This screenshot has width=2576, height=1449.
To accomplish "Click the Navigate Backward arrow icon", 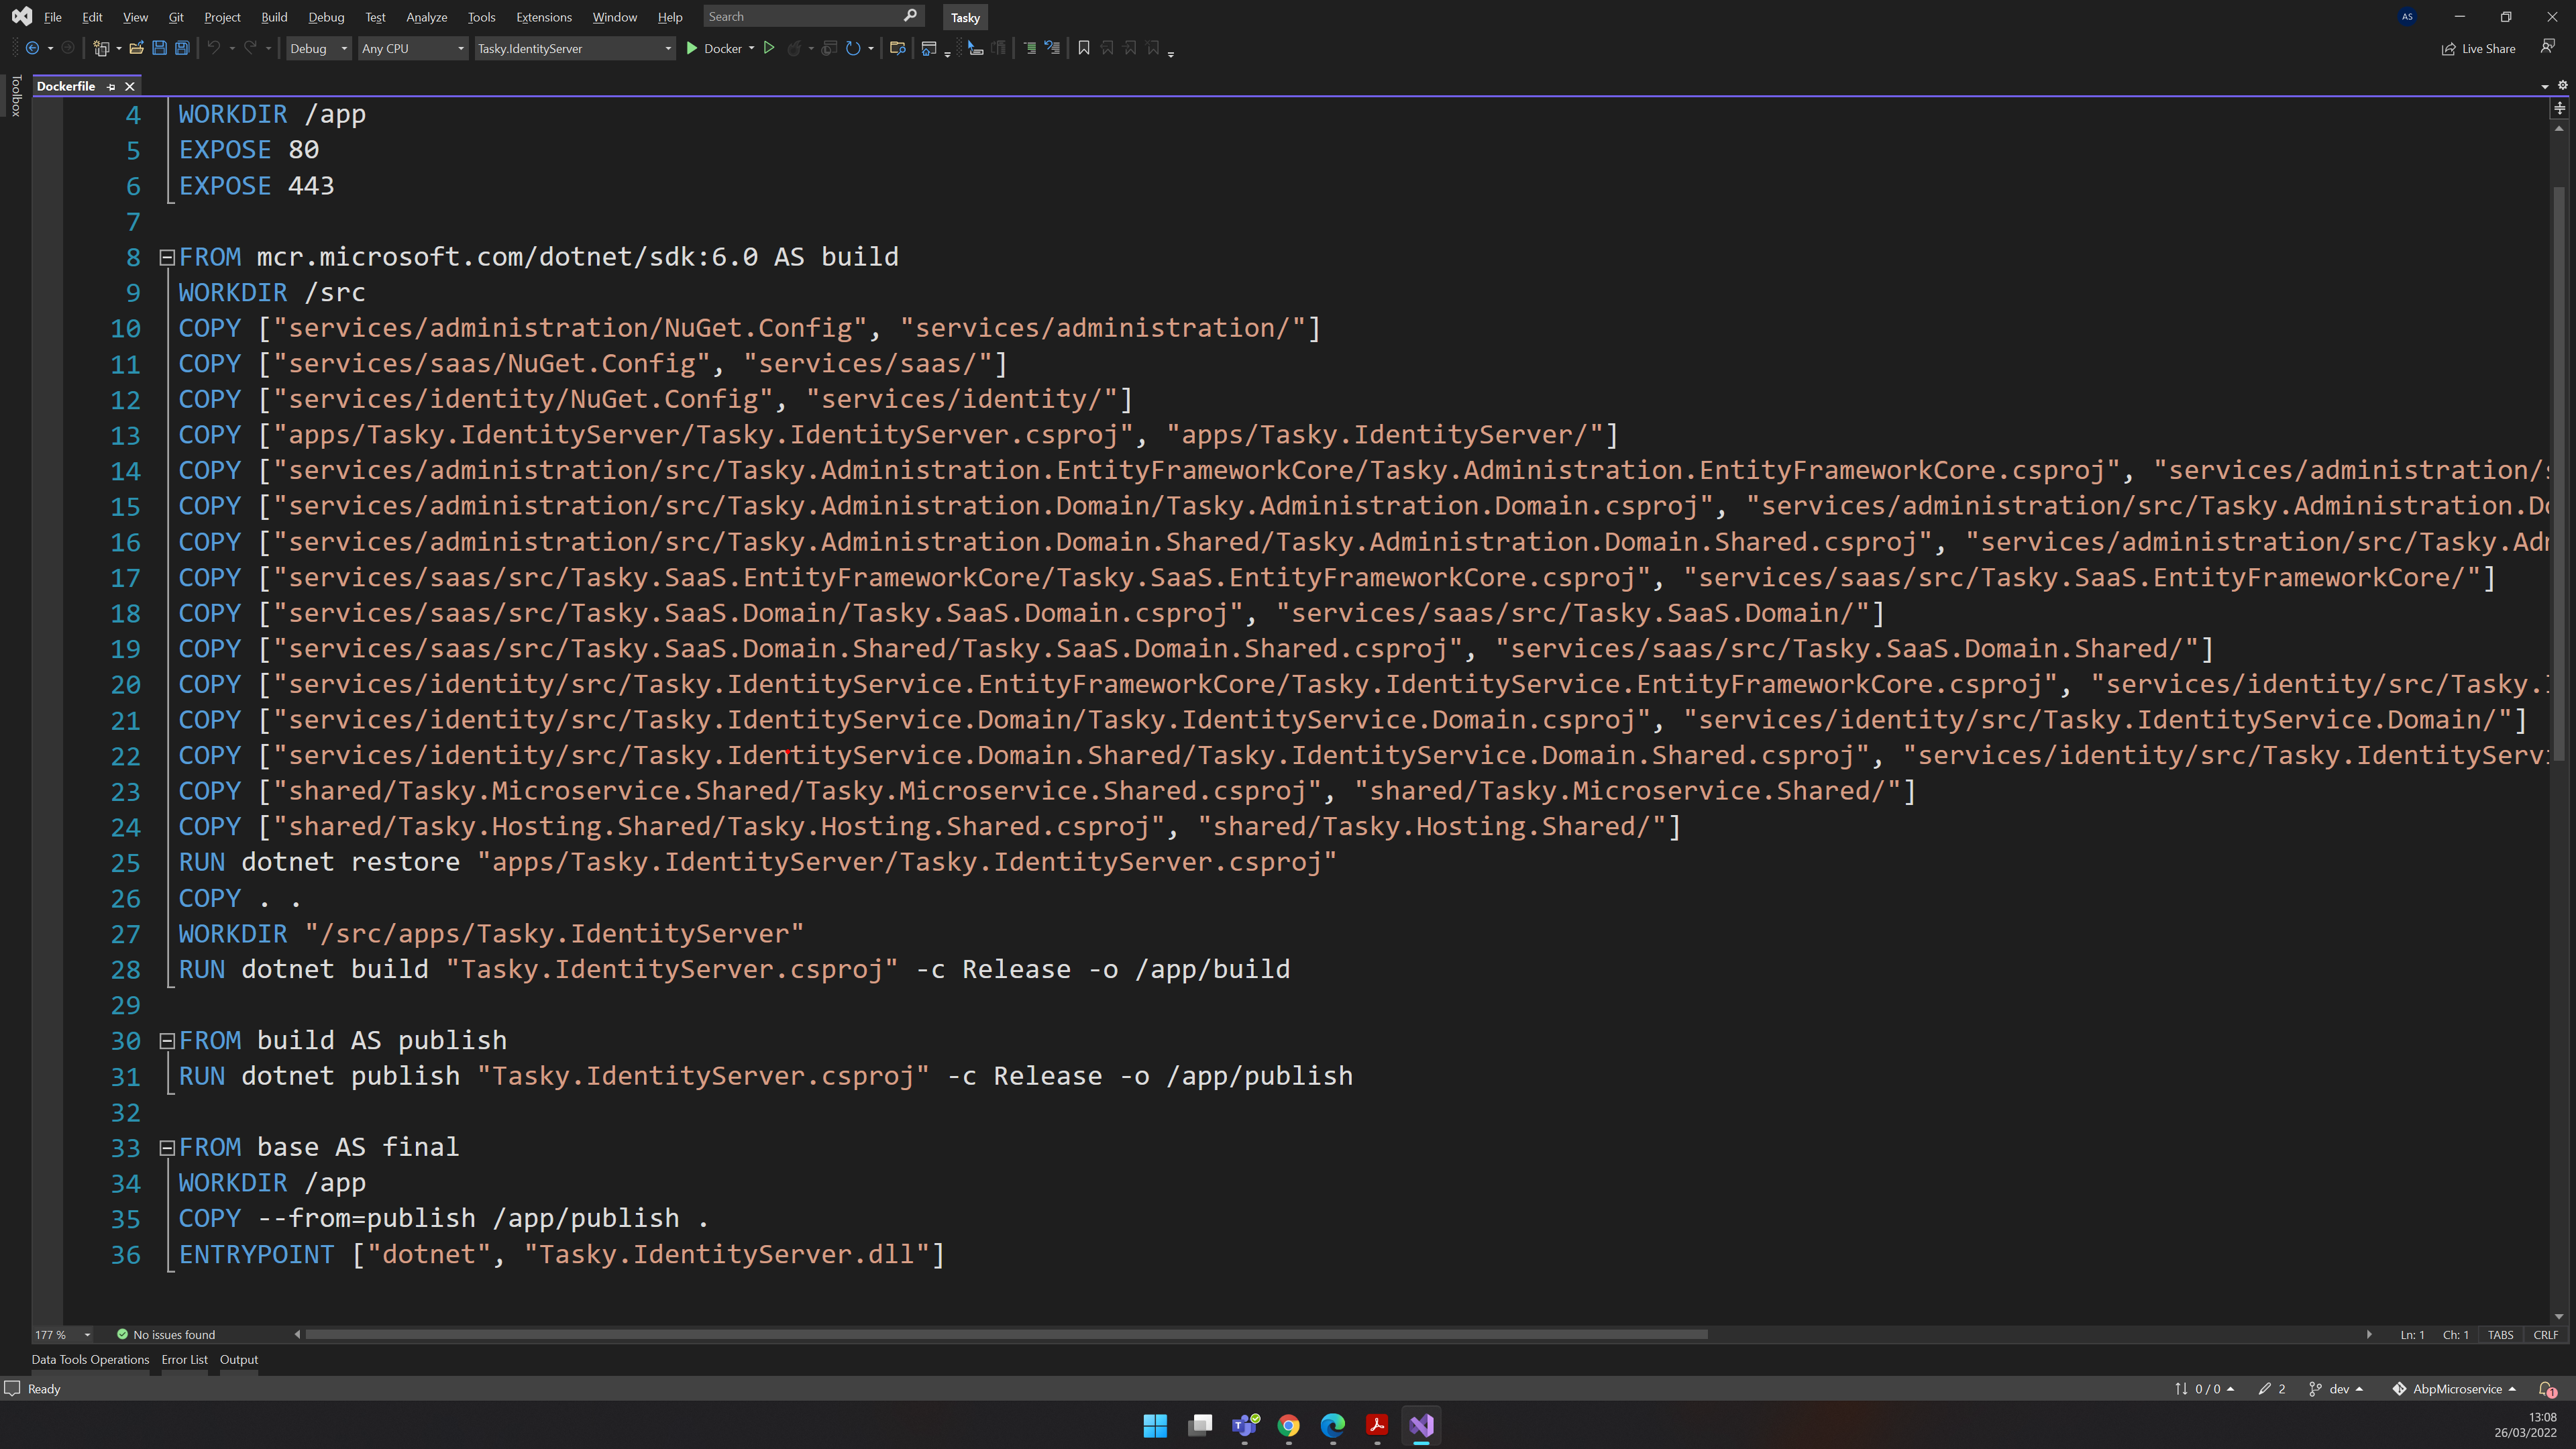I will (x=32, y=48).
